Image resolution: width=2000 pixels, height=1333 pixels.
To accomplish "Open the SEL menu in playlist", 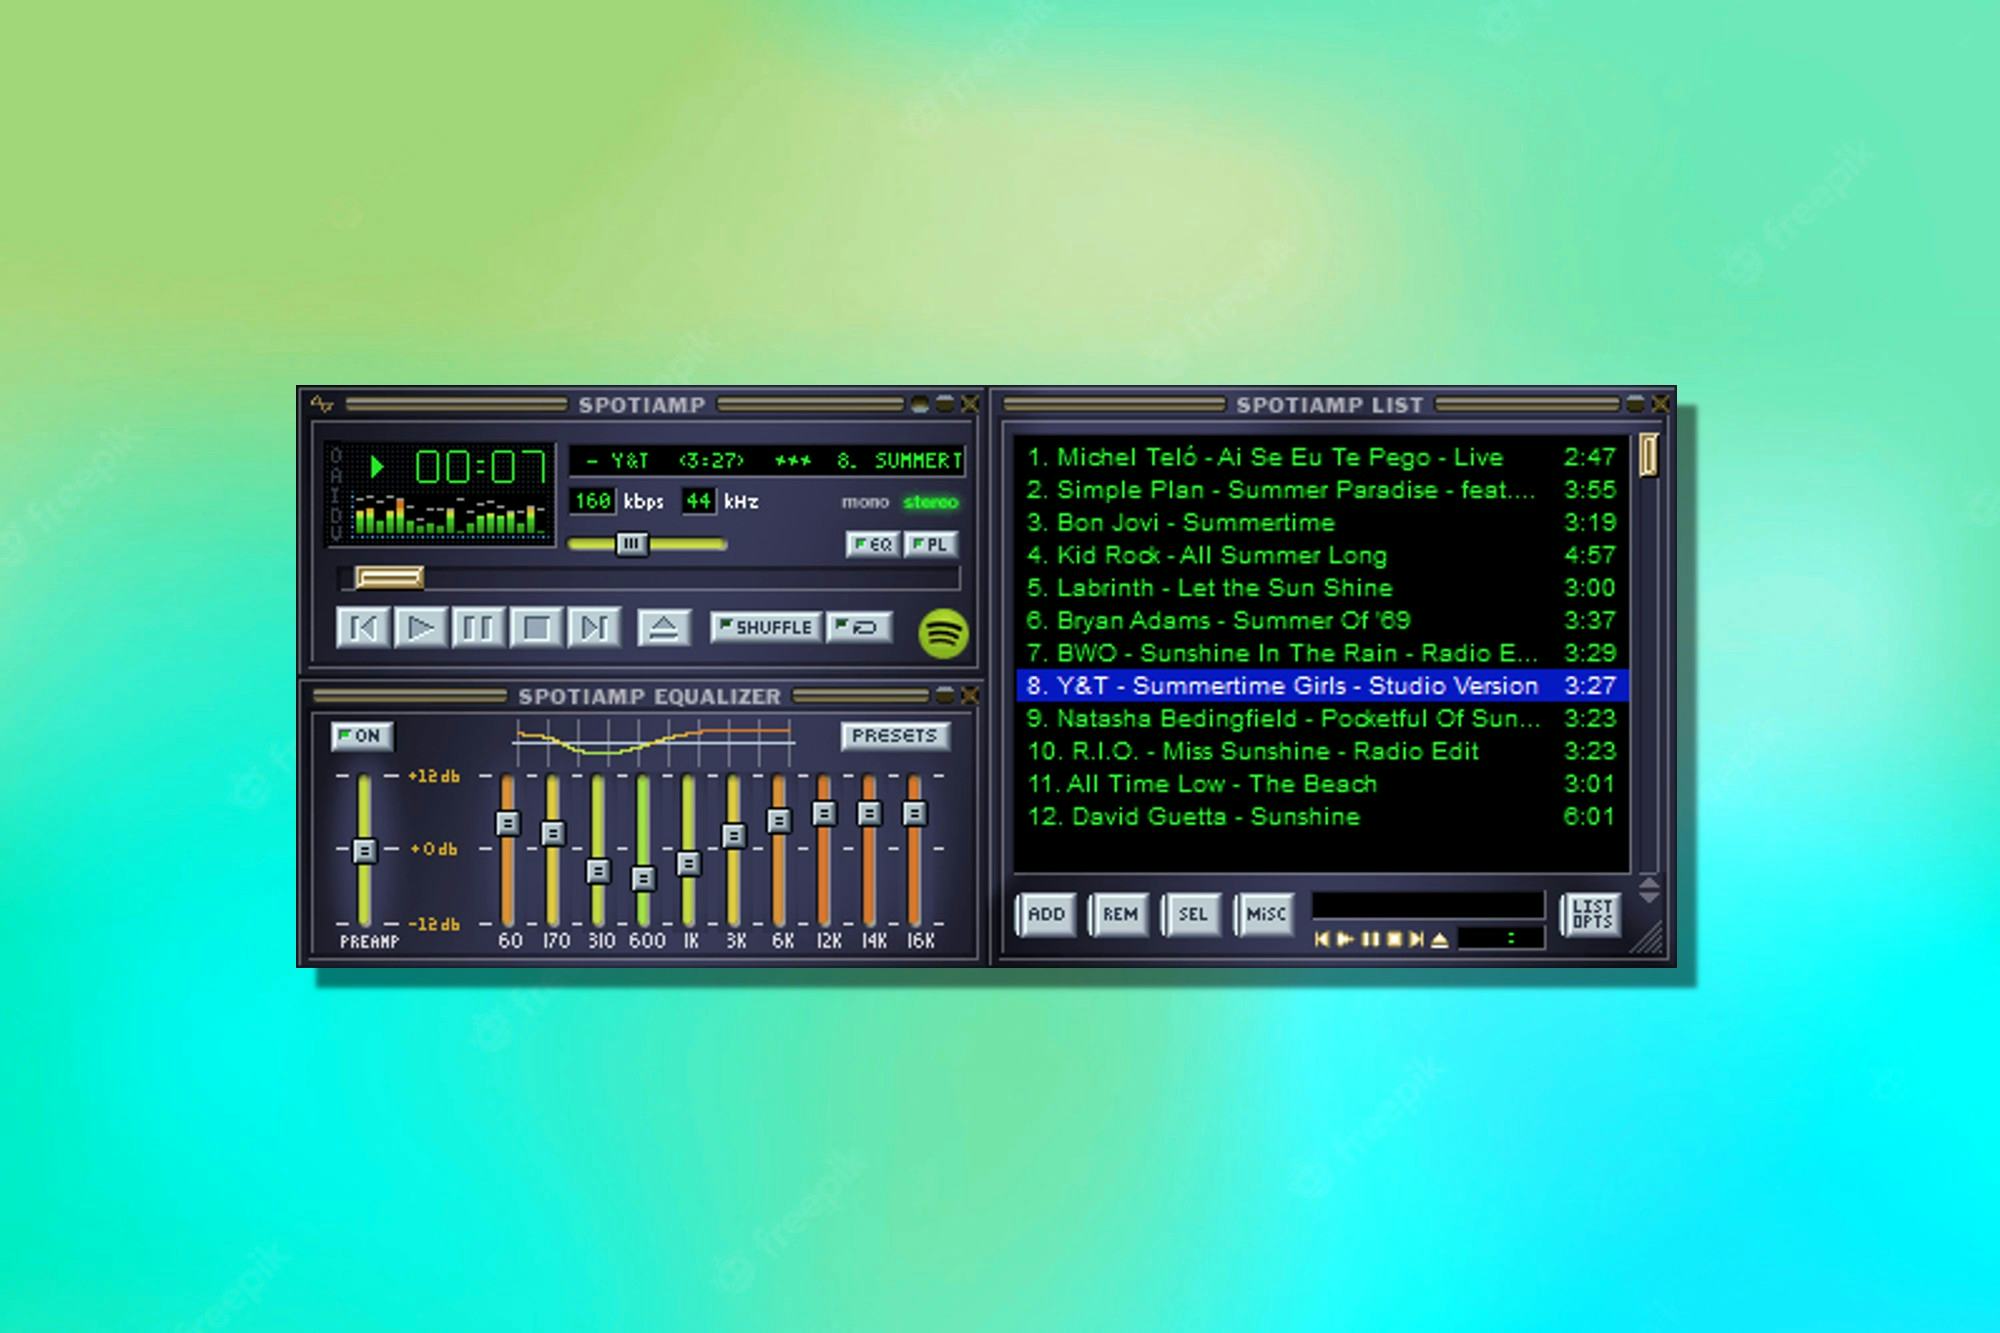I will (x=1193, y=914).
